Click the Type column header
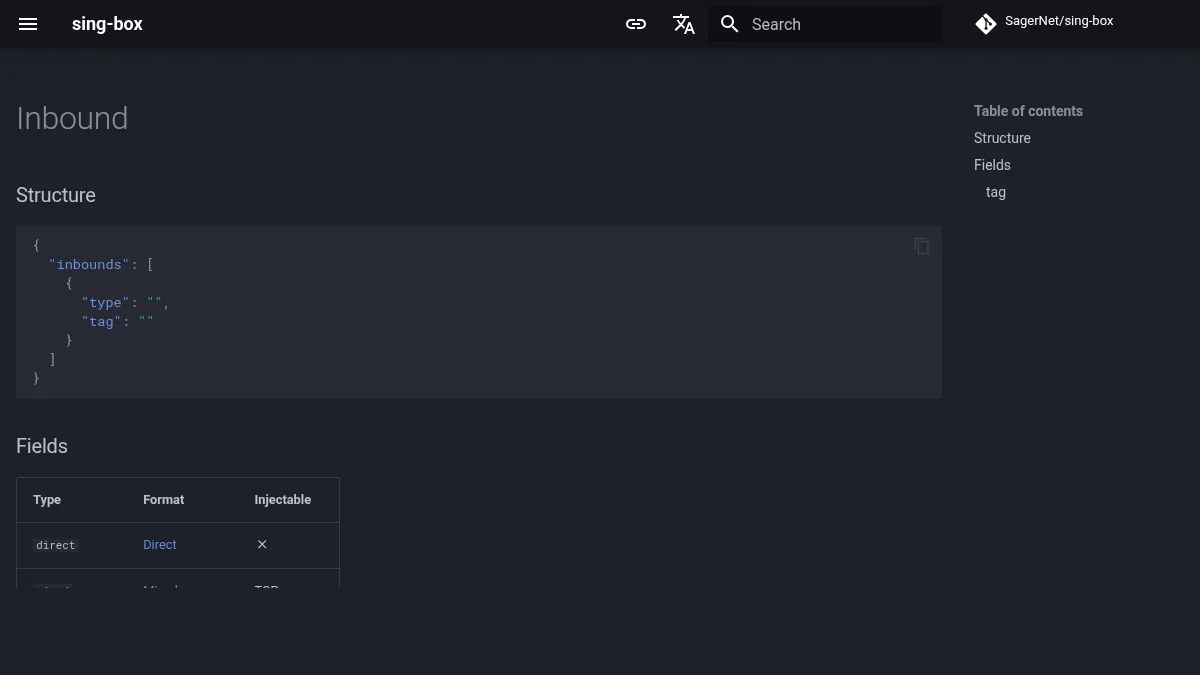 47,500
